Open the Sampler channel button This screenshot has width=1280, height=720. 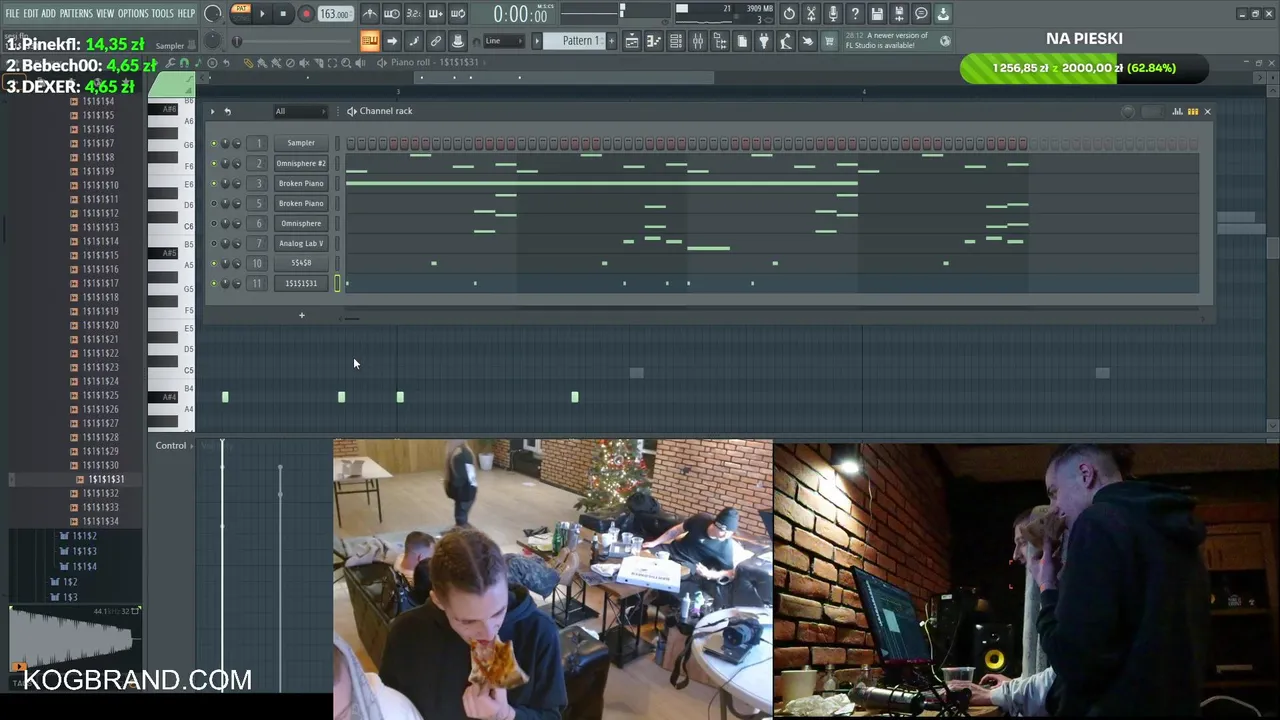click(301, 143)
